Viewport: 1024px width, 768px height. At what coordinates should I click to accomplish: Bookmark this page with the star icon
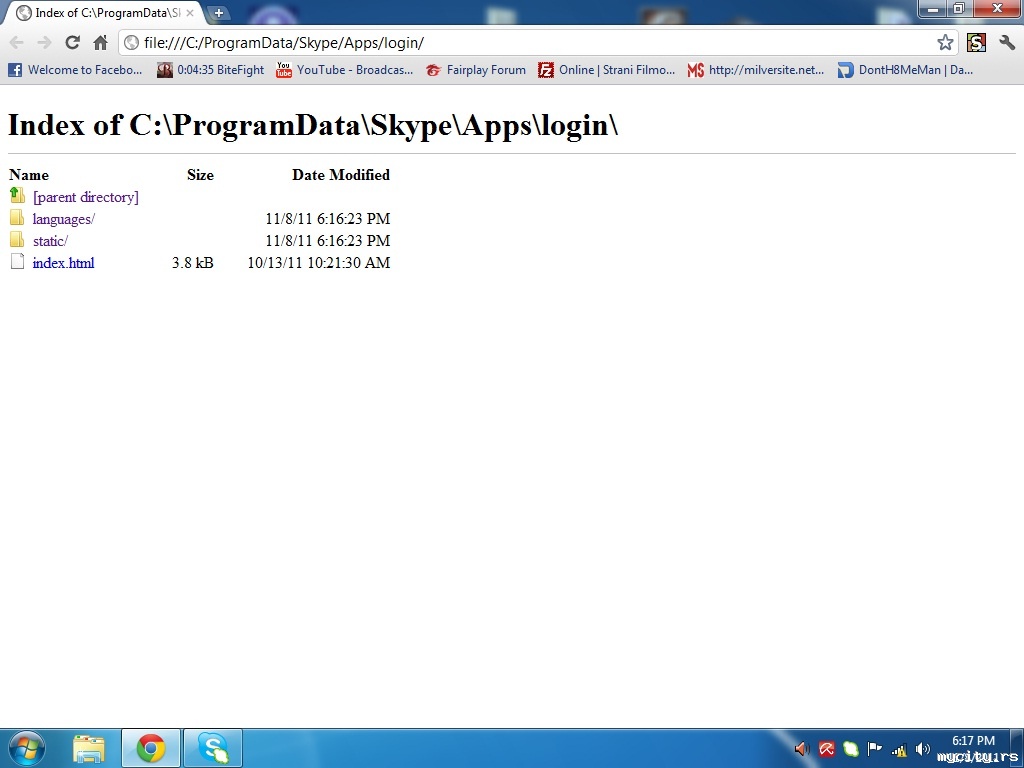click(945, 43)
